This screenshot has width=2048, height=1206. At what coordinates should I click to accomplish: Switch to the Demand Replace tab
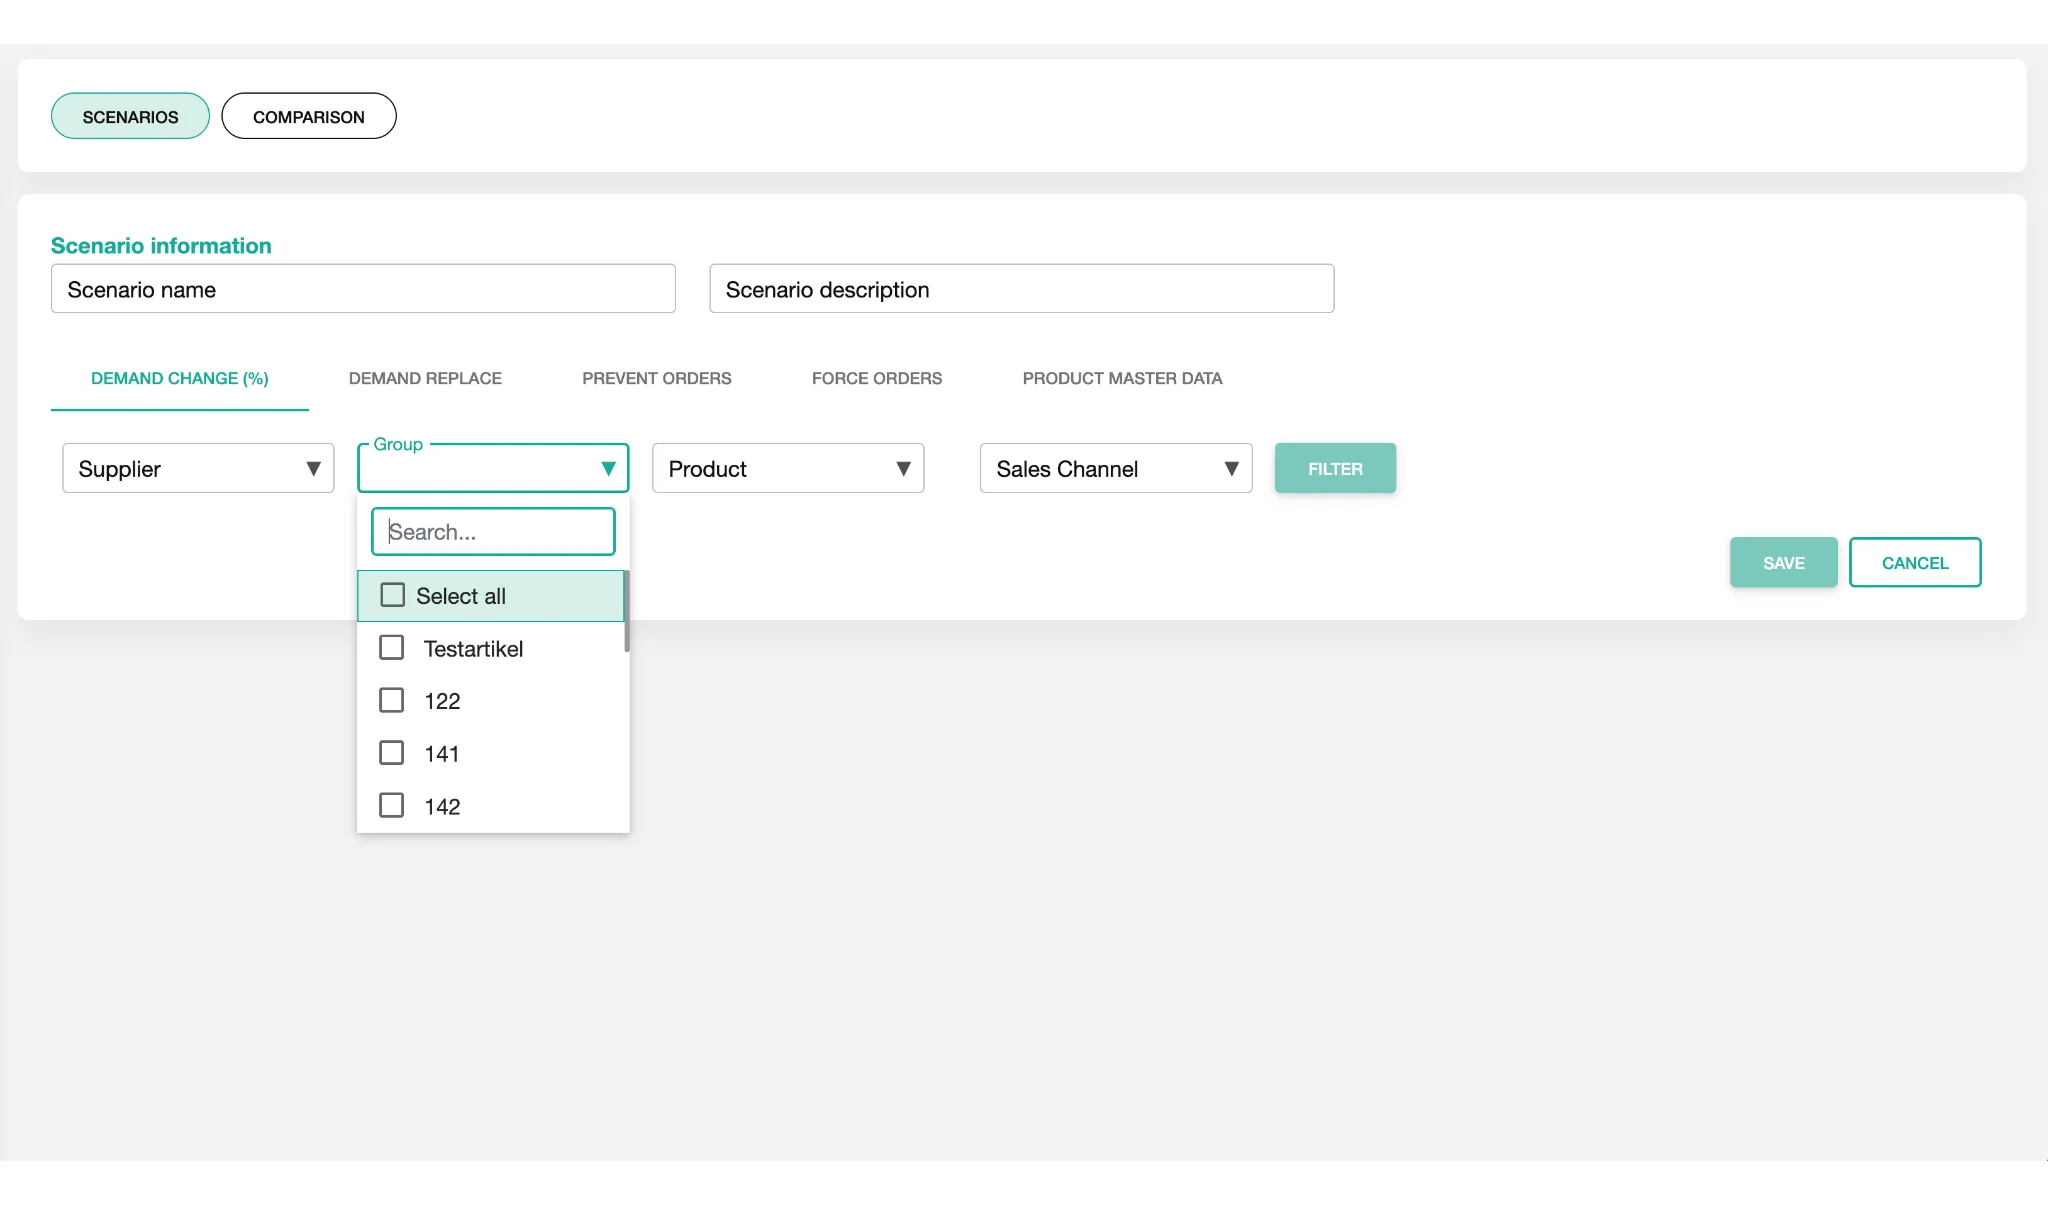point(425,378)
